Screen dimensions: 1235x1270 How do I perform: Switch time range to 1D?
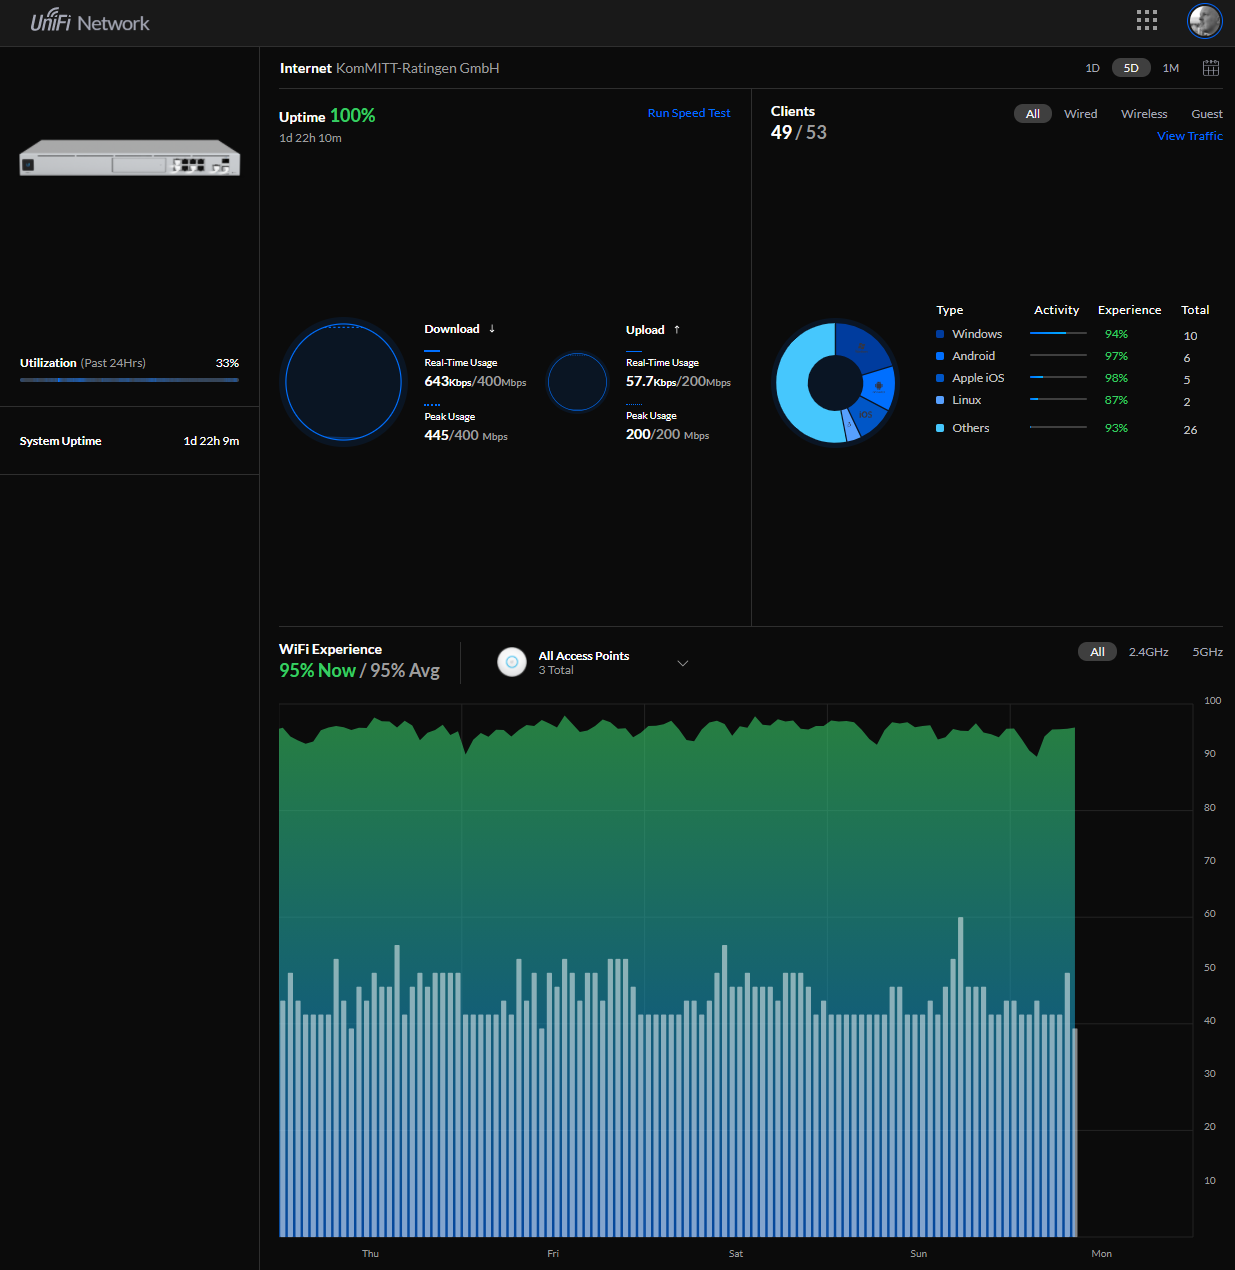pyautogui.click(x=1093, y=68)
